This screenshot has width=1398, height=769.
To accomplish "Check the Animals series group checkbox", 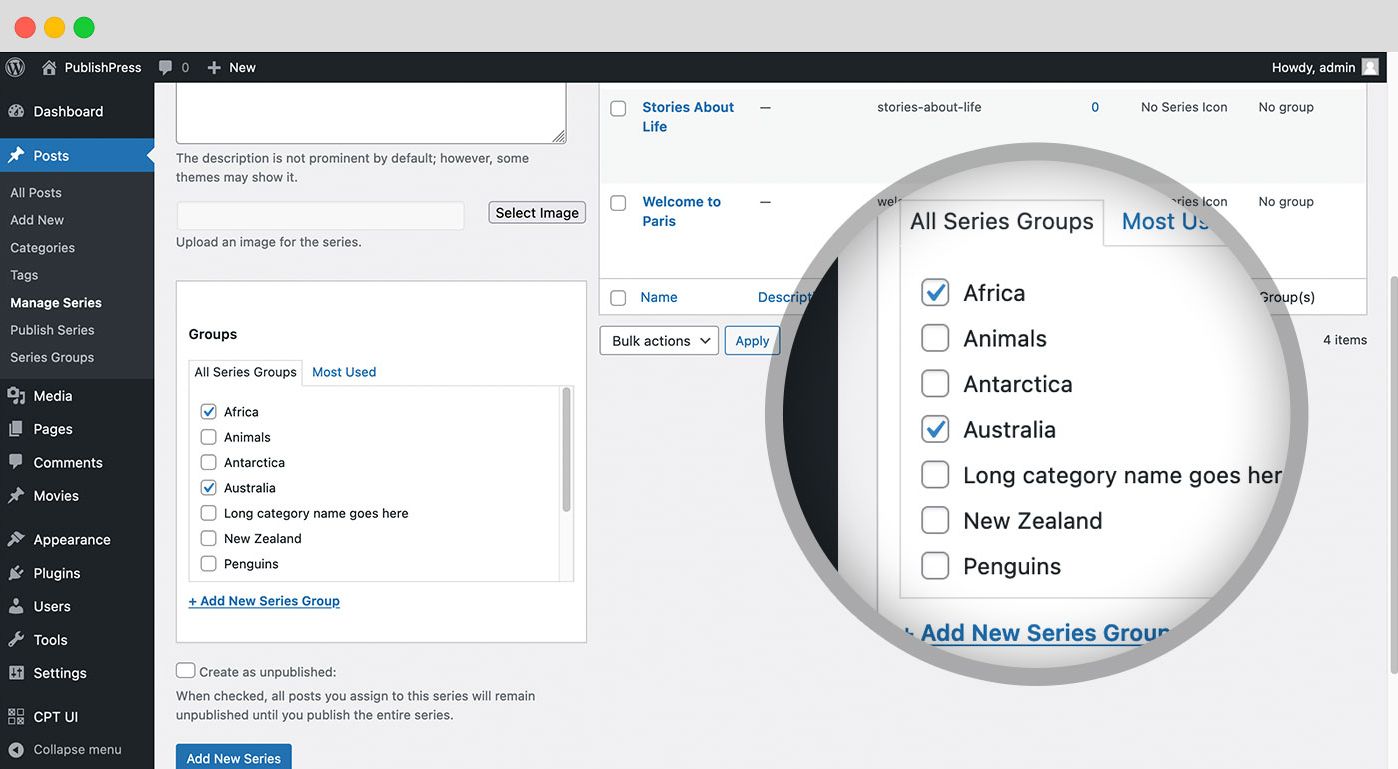I will [208, 436].
